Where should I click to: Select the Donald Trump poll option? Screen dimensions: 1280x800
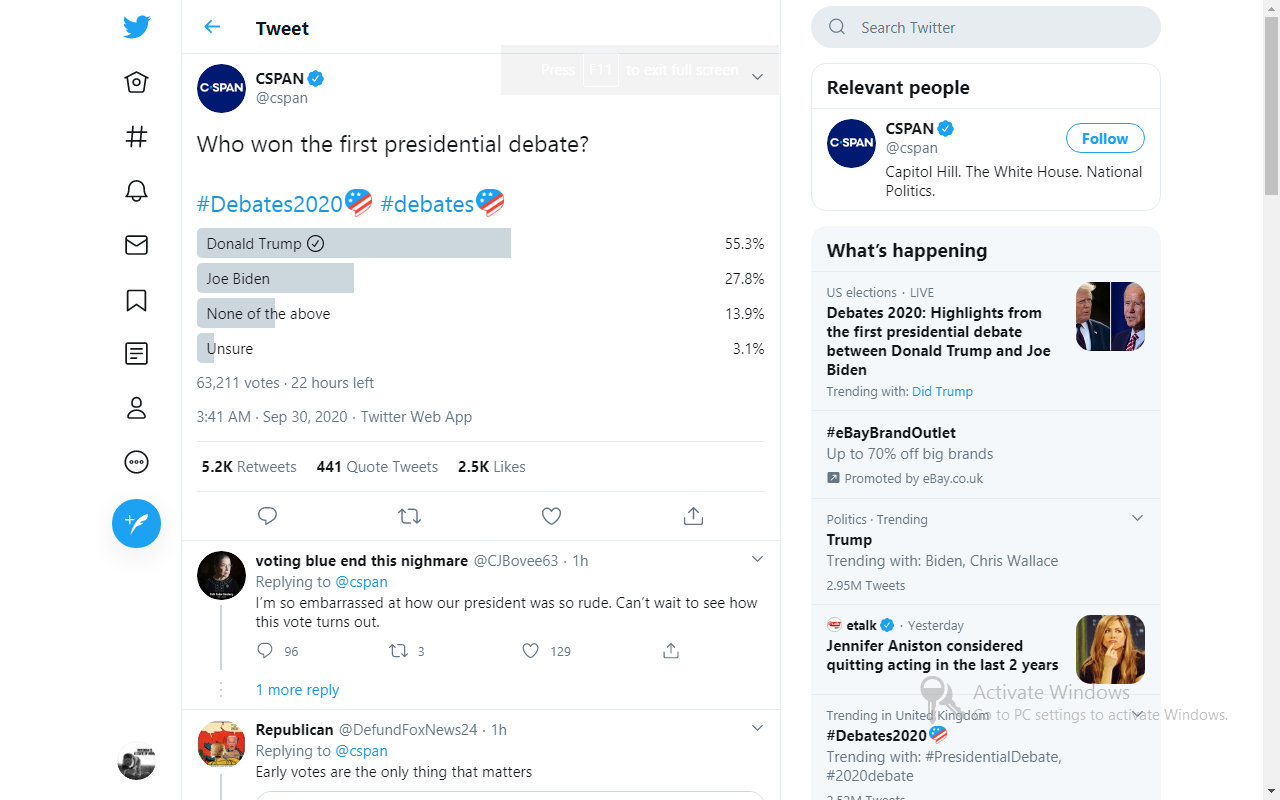pos(354,243)
